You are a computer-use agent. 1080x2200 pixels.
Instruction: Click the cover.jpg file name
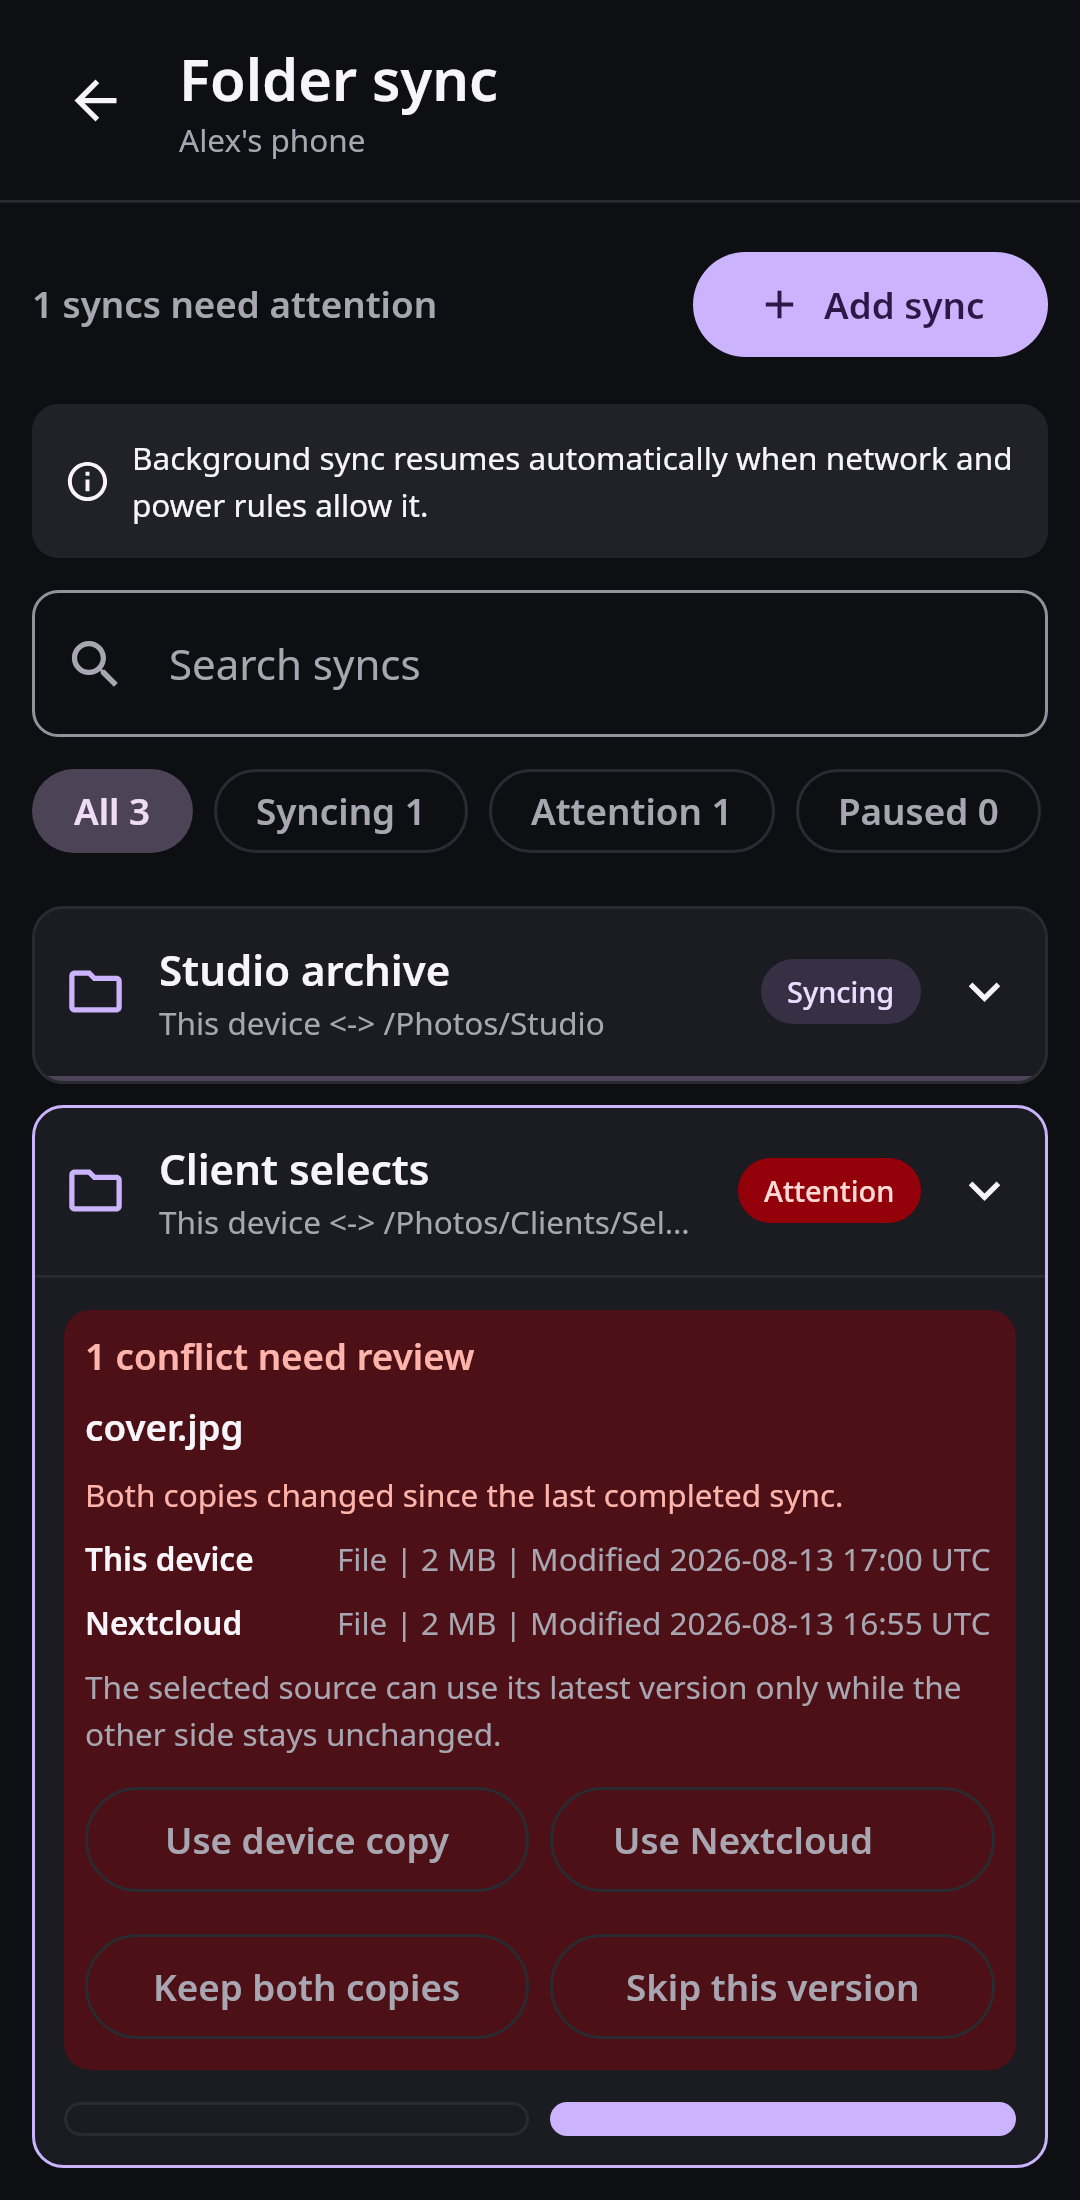point(164,1429)
